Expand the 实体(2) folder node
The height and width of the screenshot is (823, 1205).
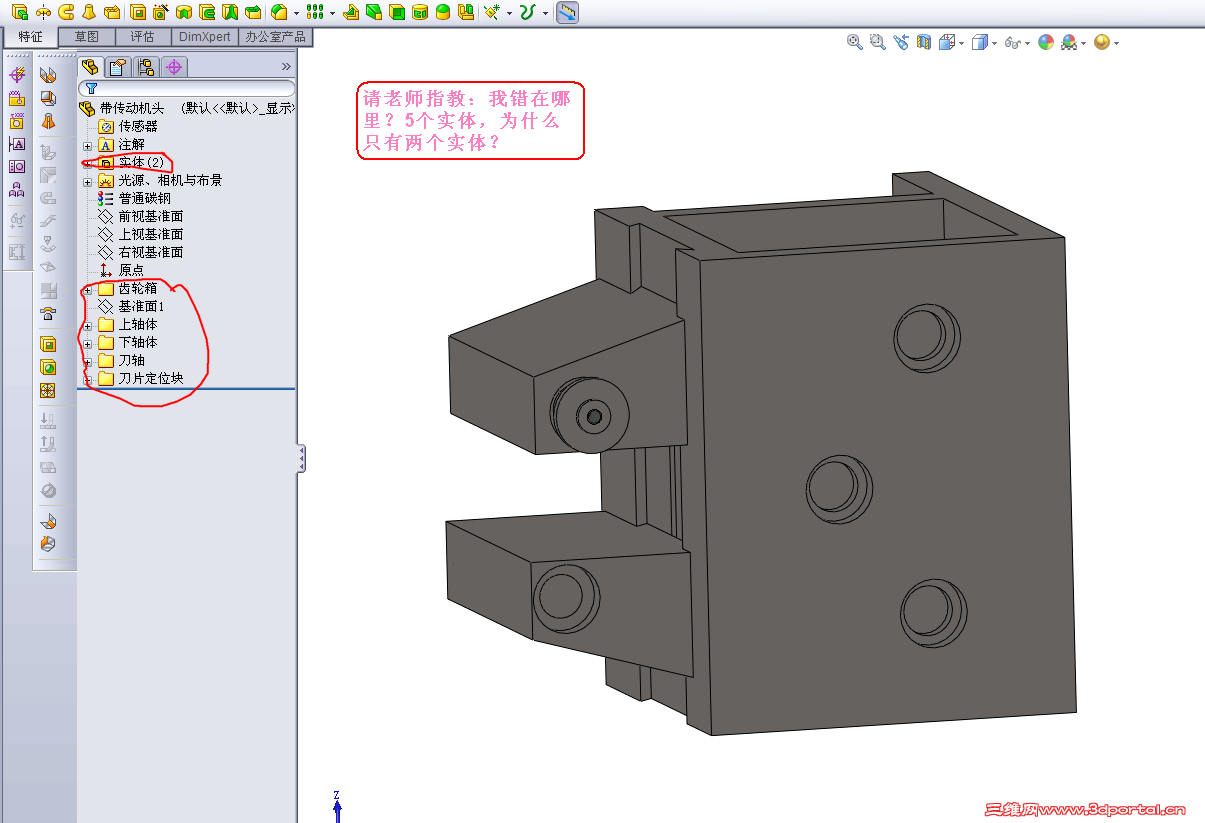pyautogui.click(x=88, y=163)
